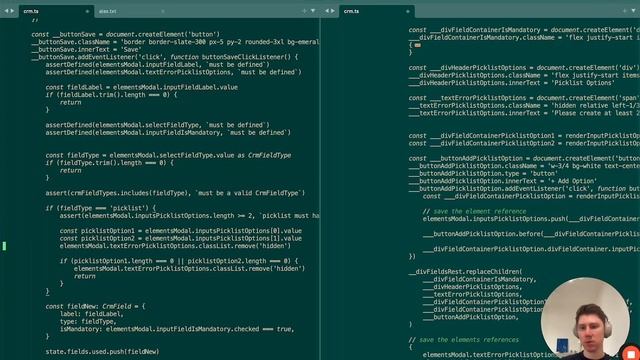Click line starting "isMandatory: elementsModal.inputFieldIsMandatory"
640x360 pixels.
pos(177,329)
